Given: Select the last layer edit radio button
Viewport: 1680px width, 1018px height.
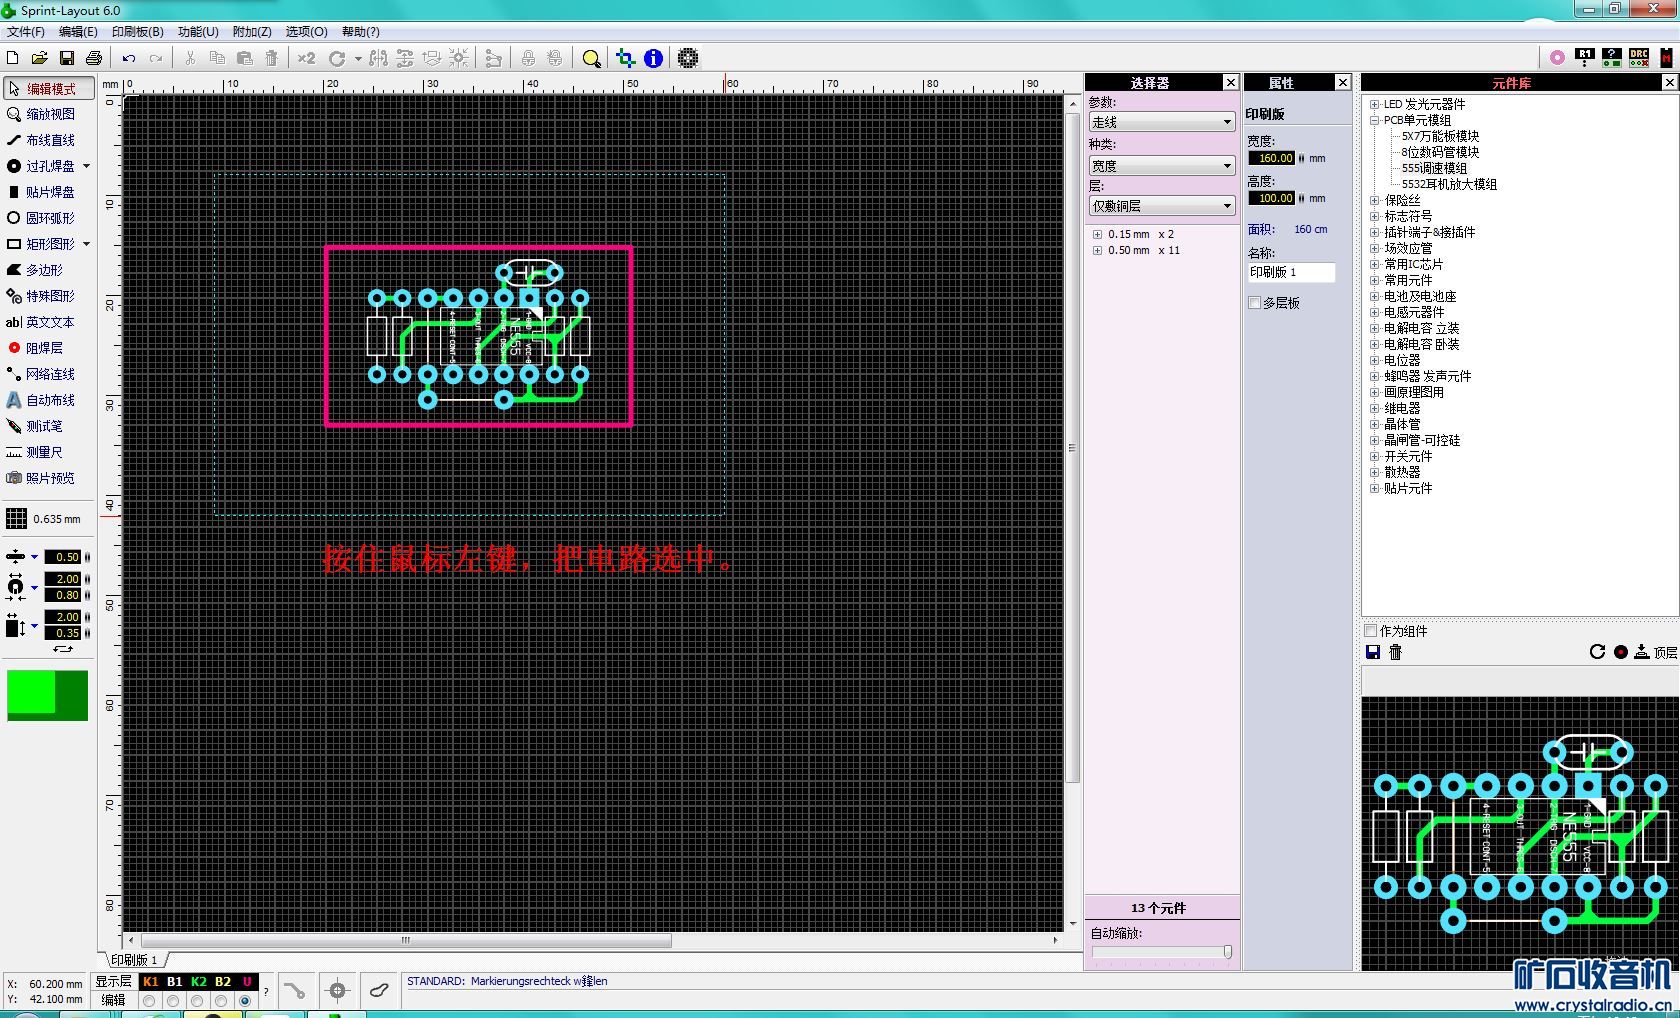Looking at the screenshot, I should [245, 1000].
